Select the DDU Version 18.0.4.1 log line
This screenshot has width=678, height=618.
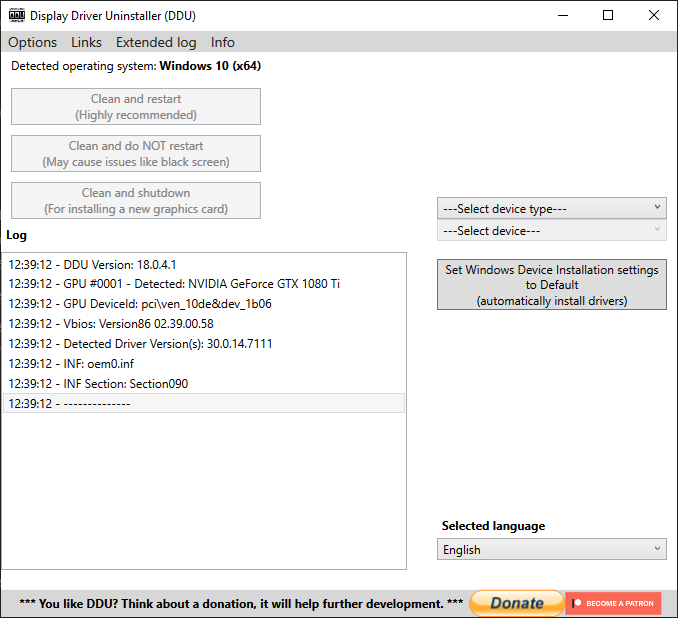click(204, 265)
